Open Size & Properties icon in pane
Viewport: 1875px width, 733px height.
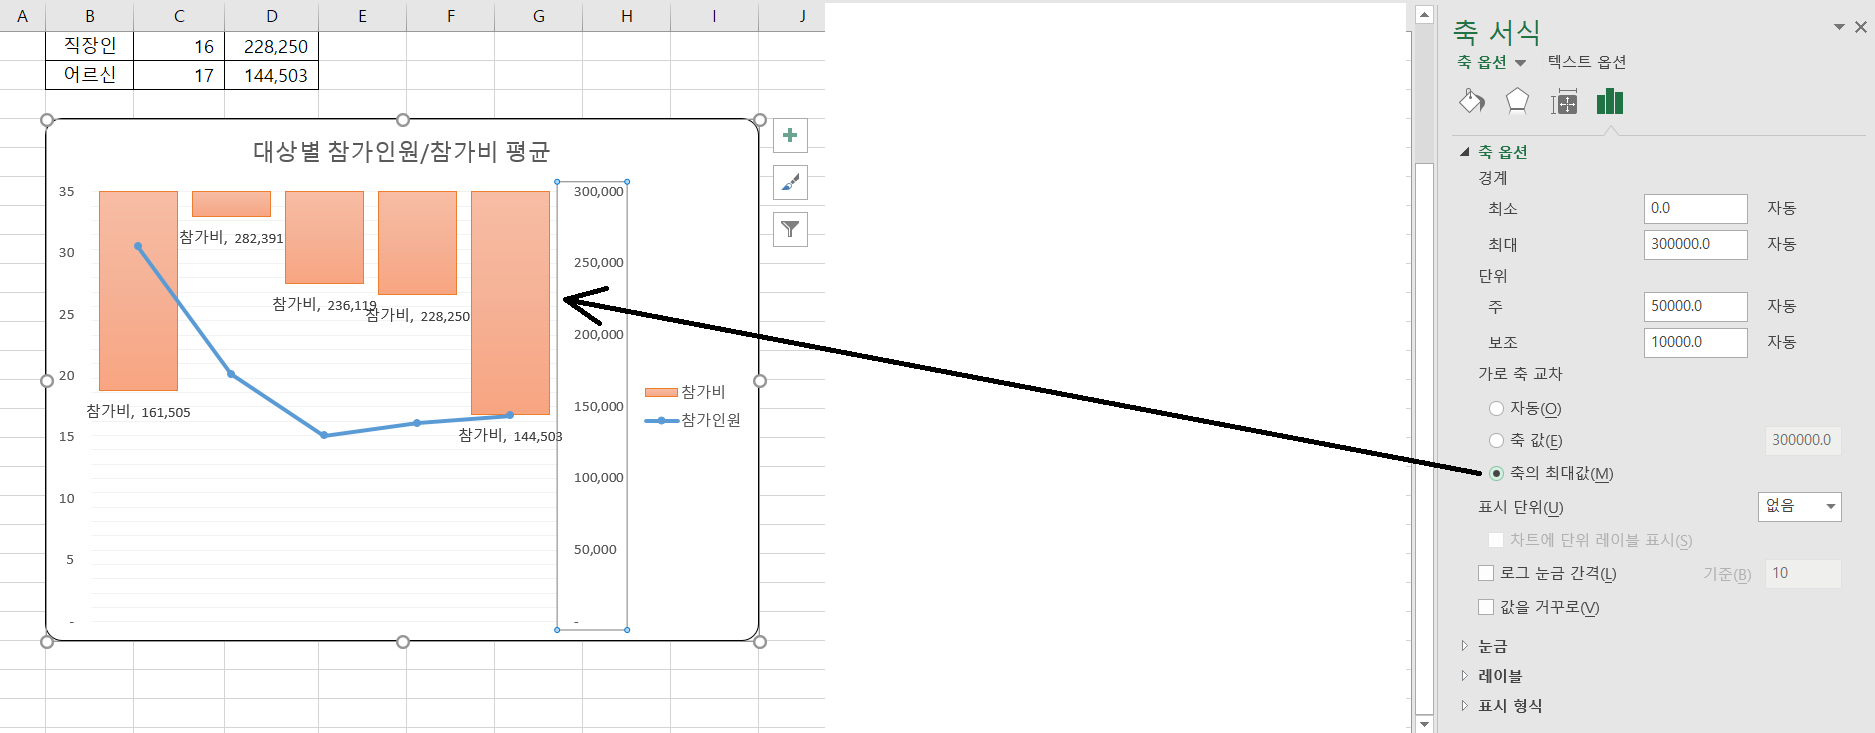click(x=1563, y=101)
